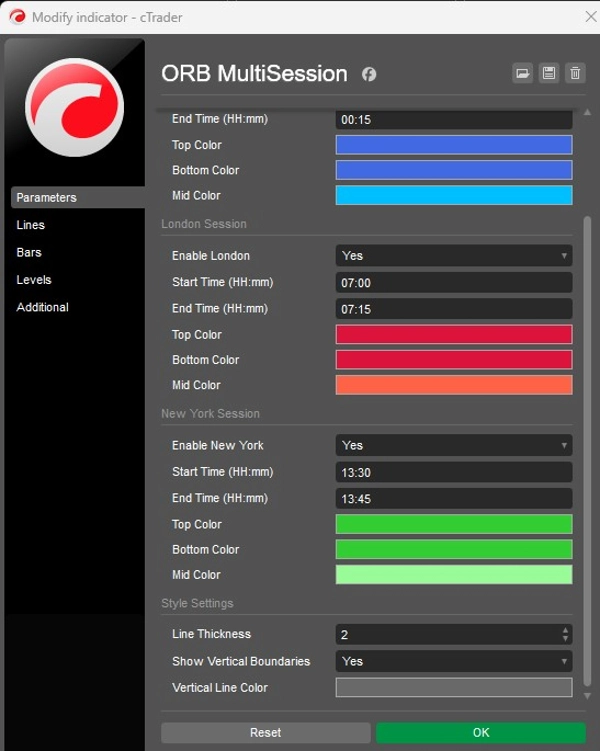This screenshot has height=751, width=600.
Task: Click the scrollbar down arrow
Action: (588, 696)
